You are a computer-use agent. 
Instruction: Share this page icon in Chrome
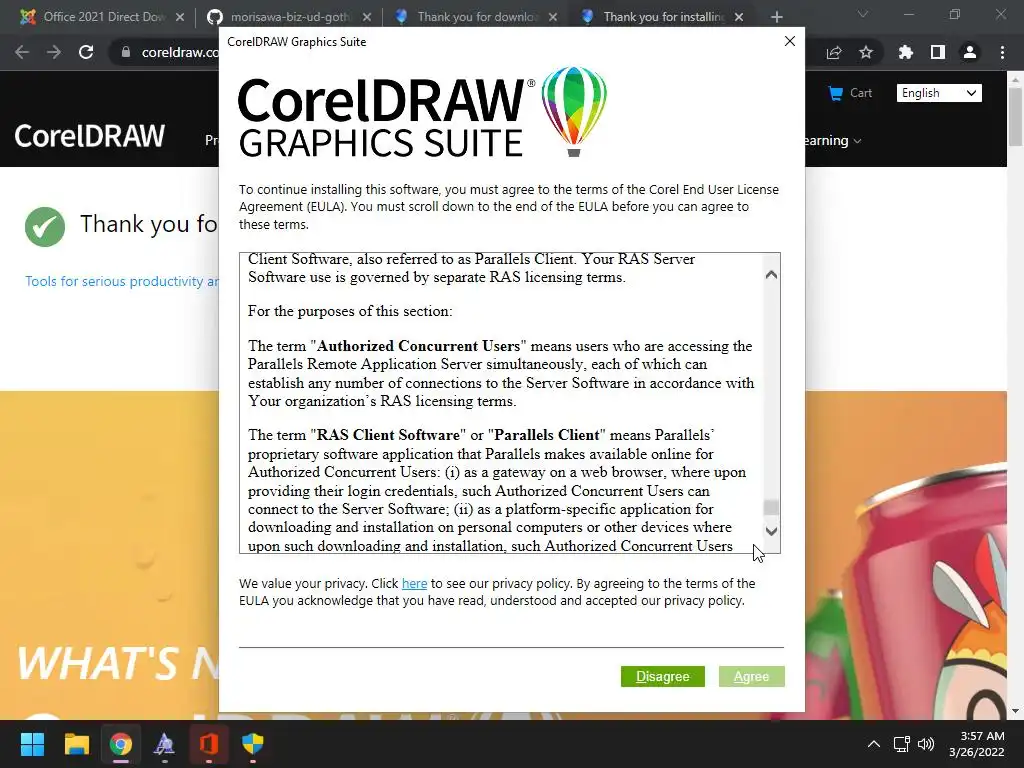834,52
